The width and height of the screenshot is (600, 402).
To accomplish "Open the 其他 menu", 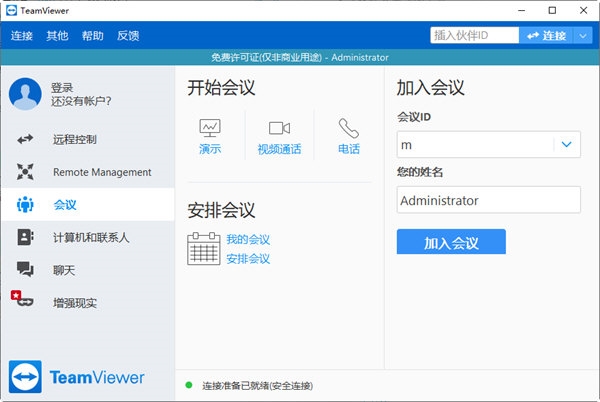I will [57, 36].
